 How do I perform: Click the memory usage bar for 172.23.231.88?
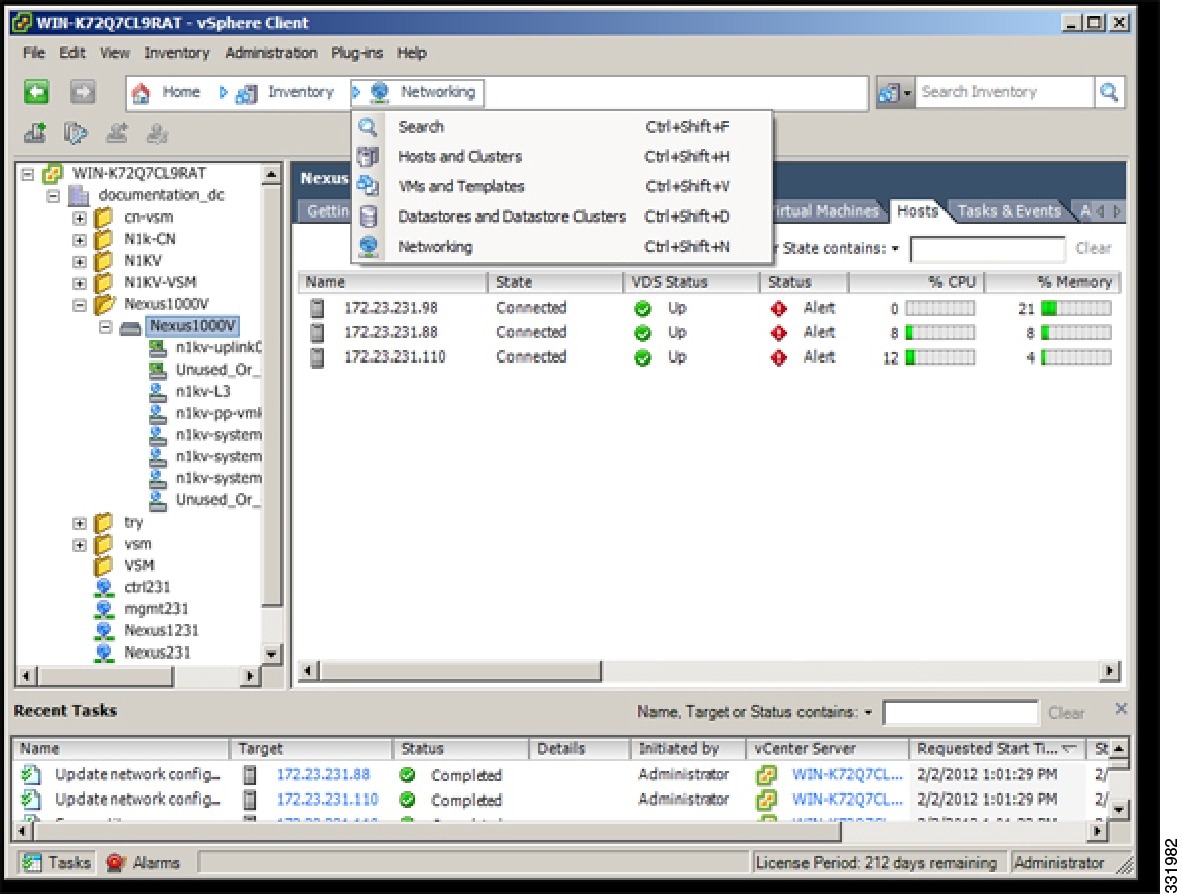click(1076, 333)
